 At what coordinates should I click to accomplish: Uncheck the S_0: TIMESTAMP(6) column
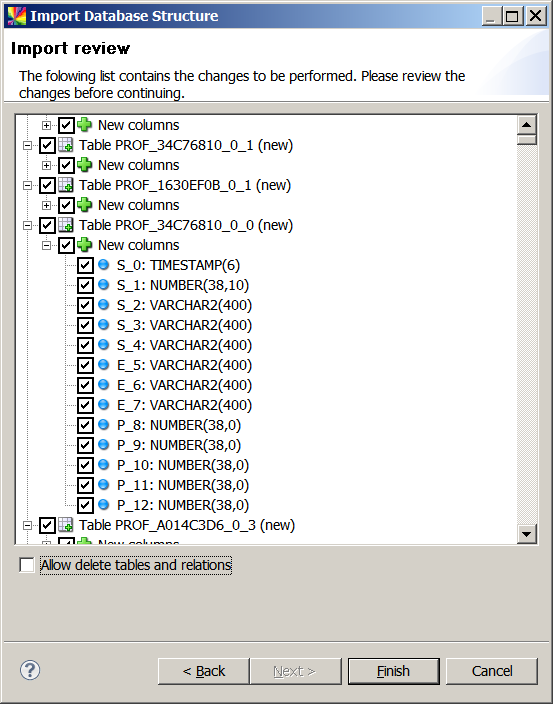(85, 265)
